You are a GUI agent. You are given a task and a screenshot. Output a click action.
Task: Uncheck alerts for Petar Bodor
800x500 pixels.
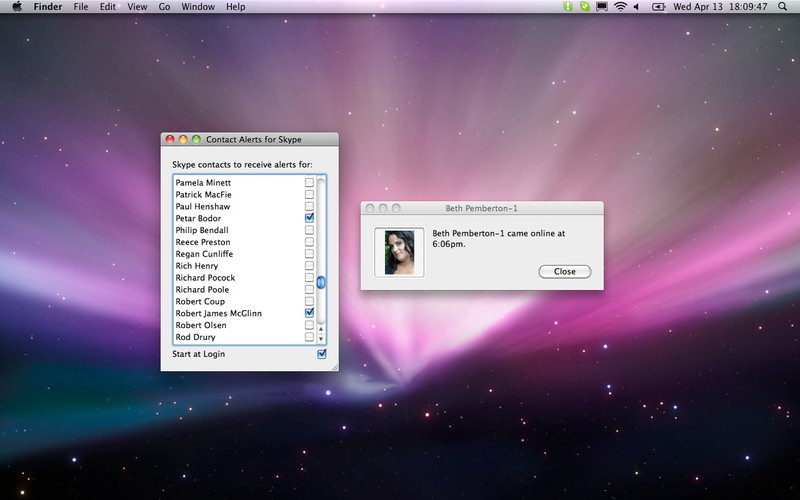click(309, 218)
